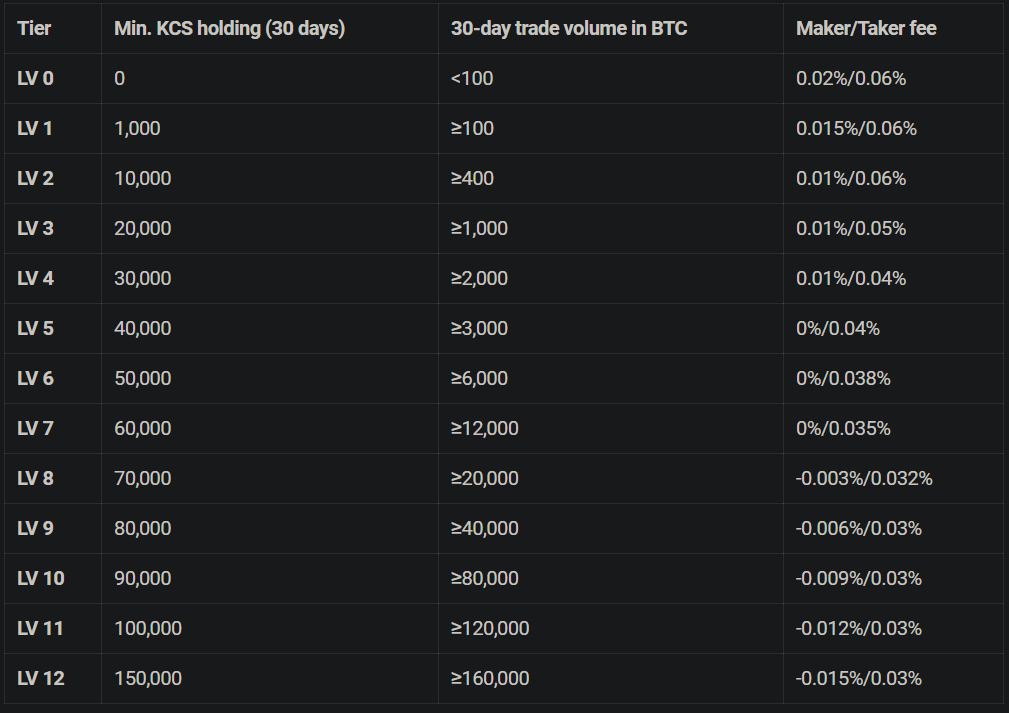Click the -0.015%/0.03% fee cell

coord(859,678)
